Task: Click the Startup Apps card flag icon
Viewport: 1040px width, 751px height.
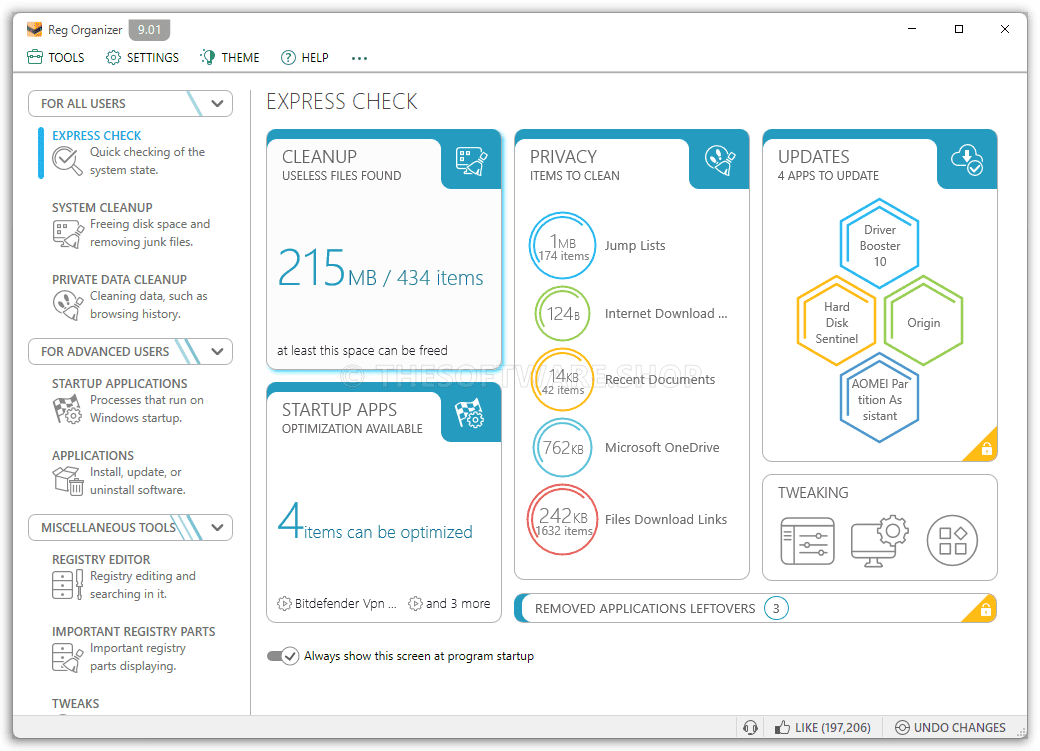Action: click(470, 414)
